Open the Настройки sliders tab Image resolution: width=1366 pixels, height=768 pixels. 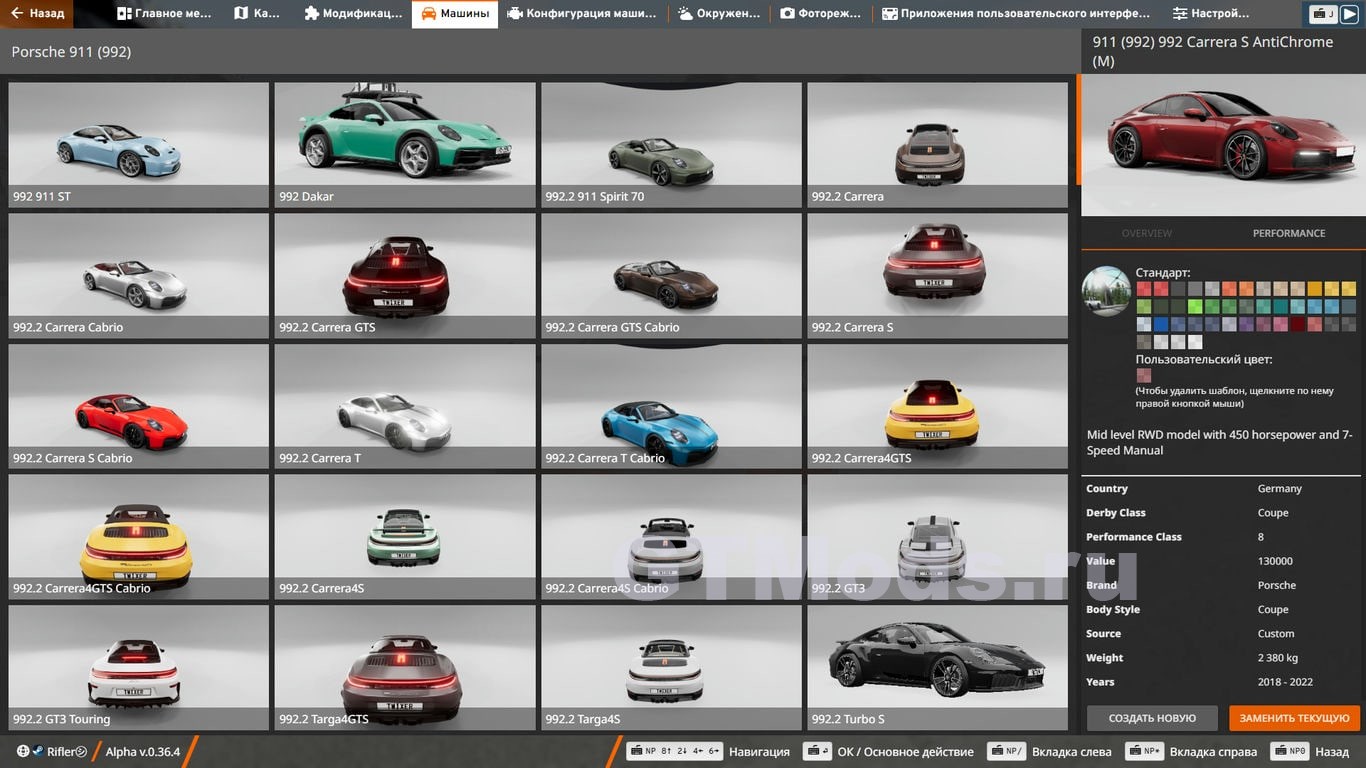pos(1211,14)
